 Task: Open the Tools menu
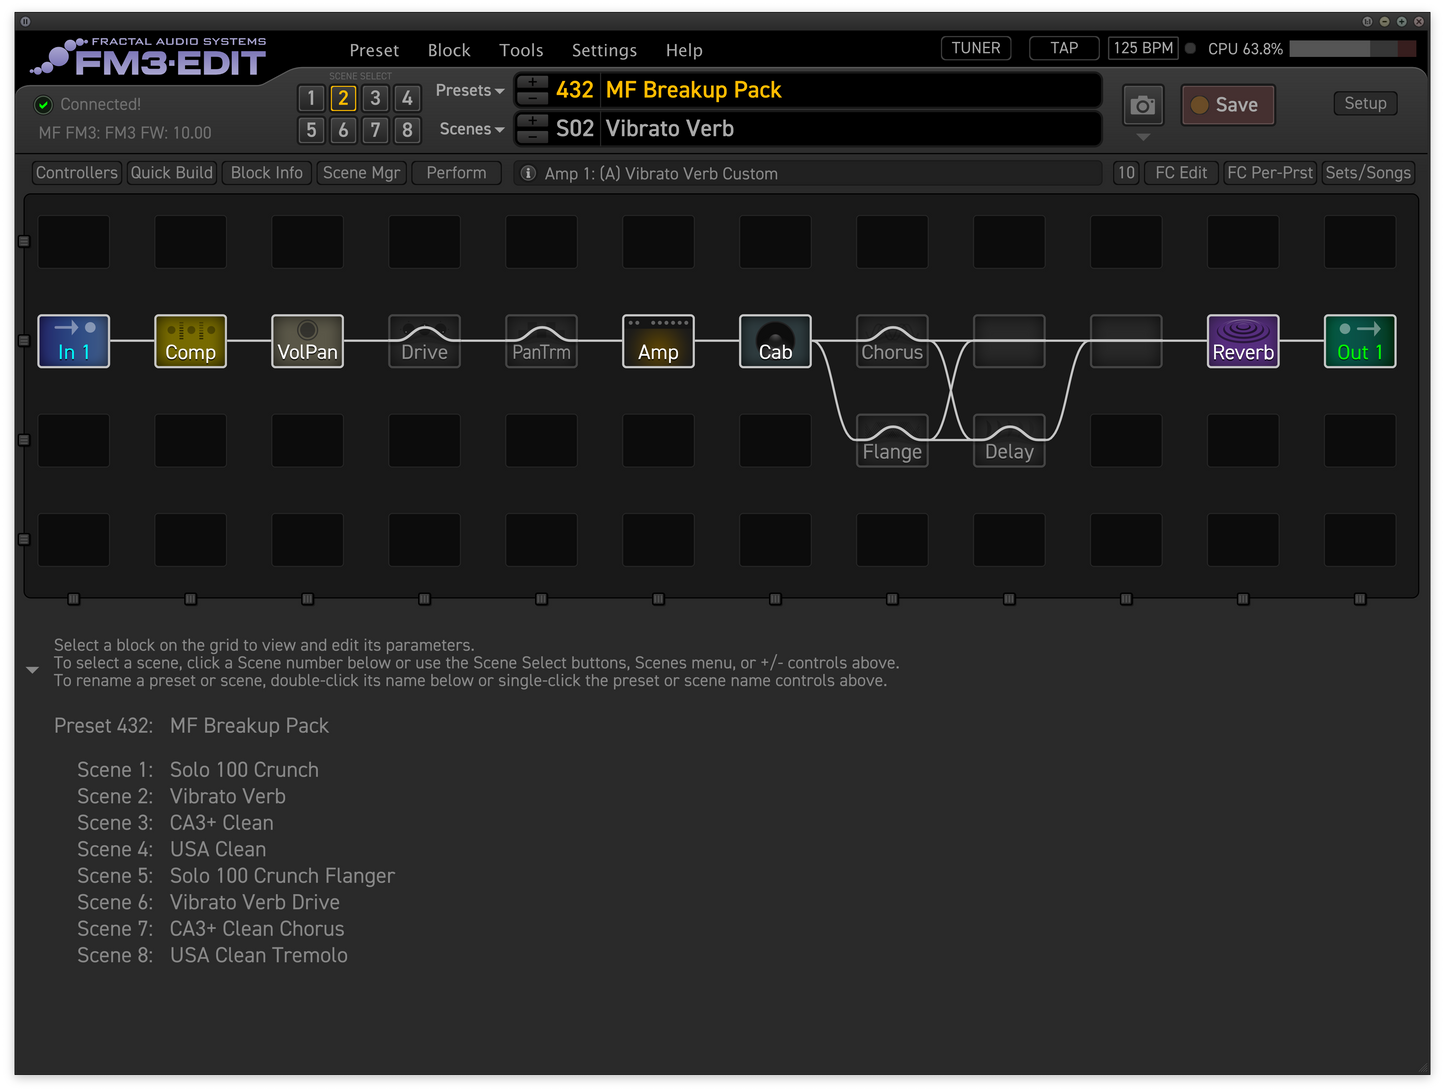tap(521, 50)
